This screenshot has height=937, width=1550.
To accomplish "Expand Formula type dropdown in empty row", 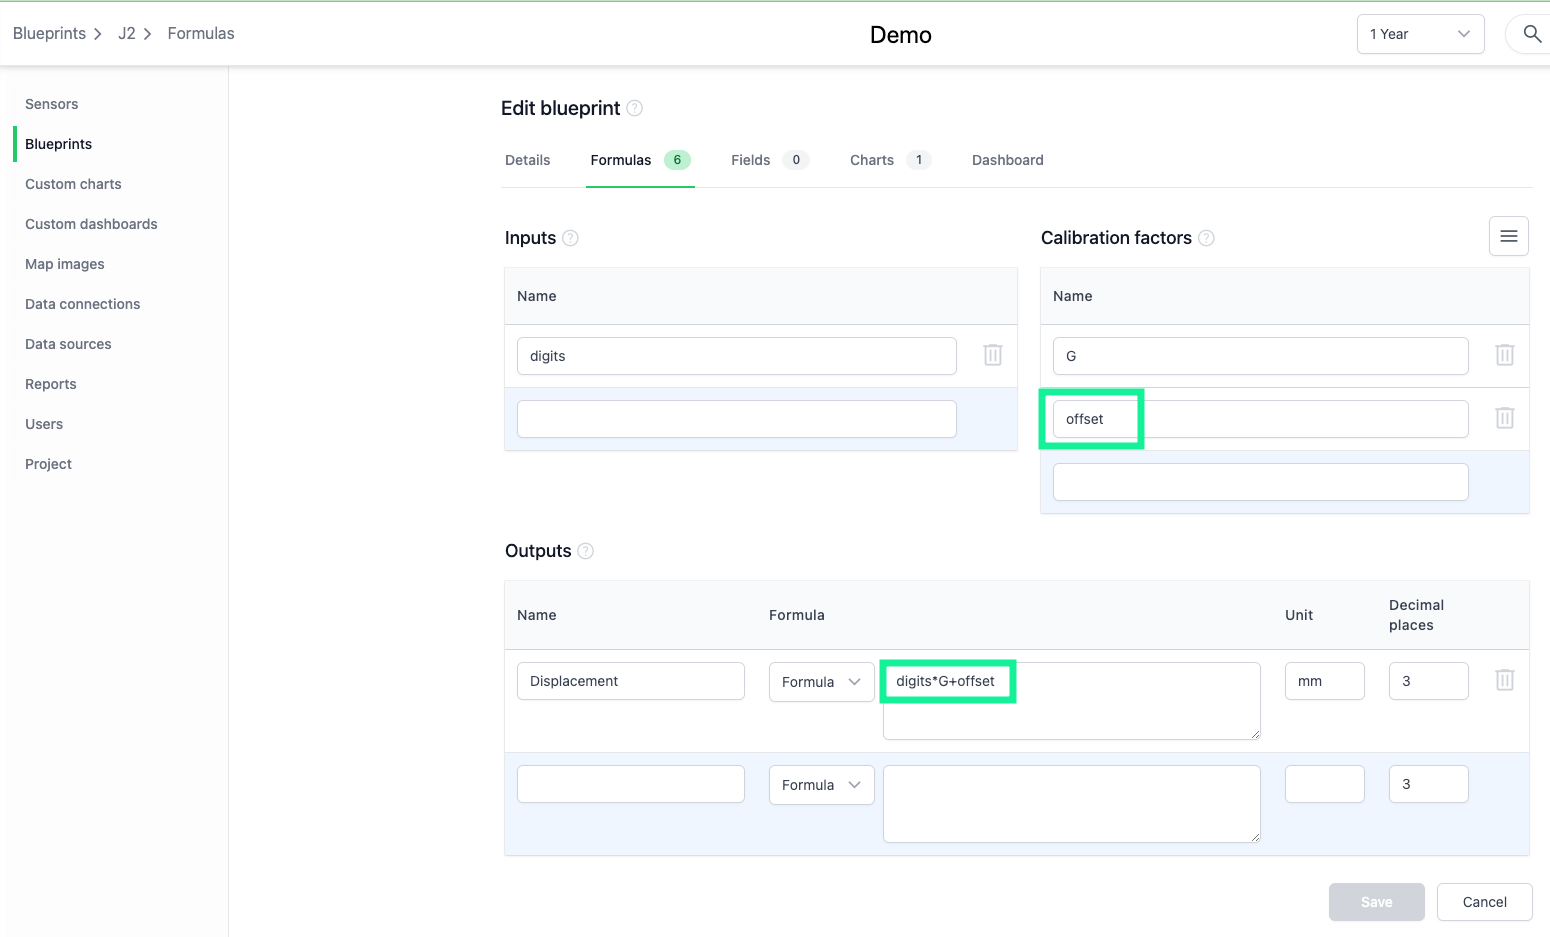I will 821,785.
